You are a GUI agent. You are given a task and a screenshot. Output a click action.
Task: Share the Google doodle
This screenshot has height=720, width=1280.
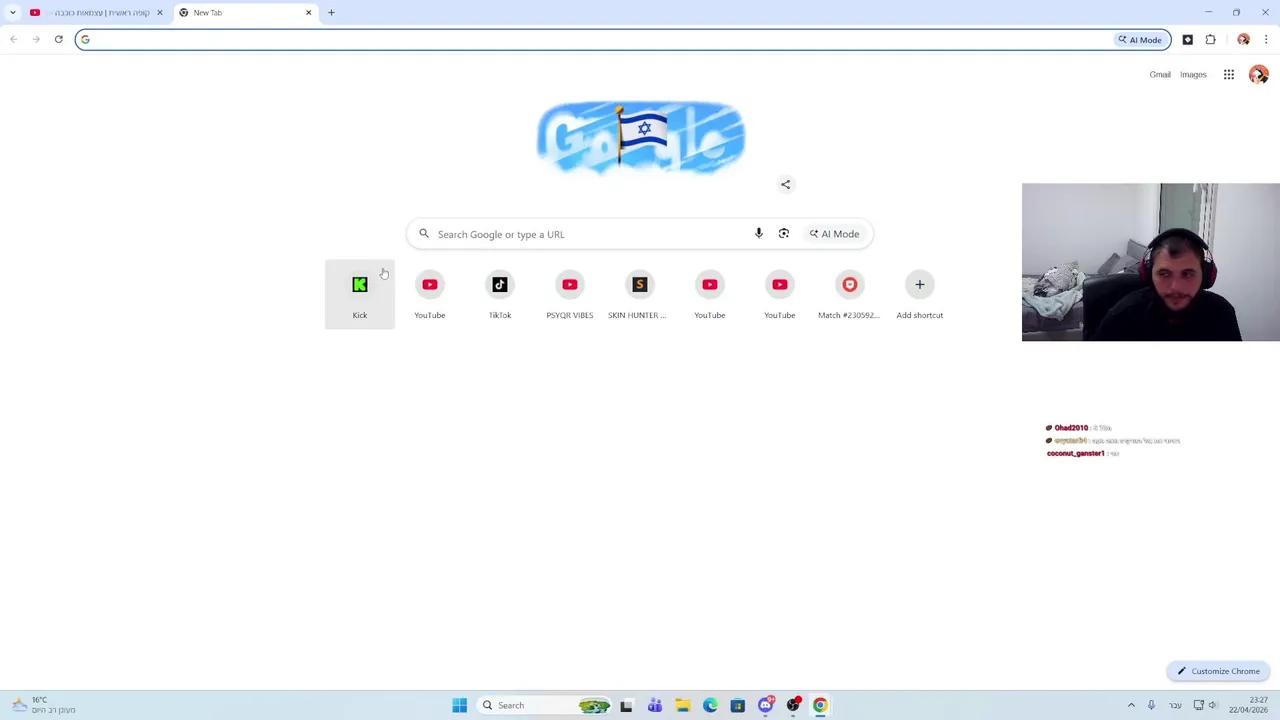pyautogui.click(x=786, y=184)
